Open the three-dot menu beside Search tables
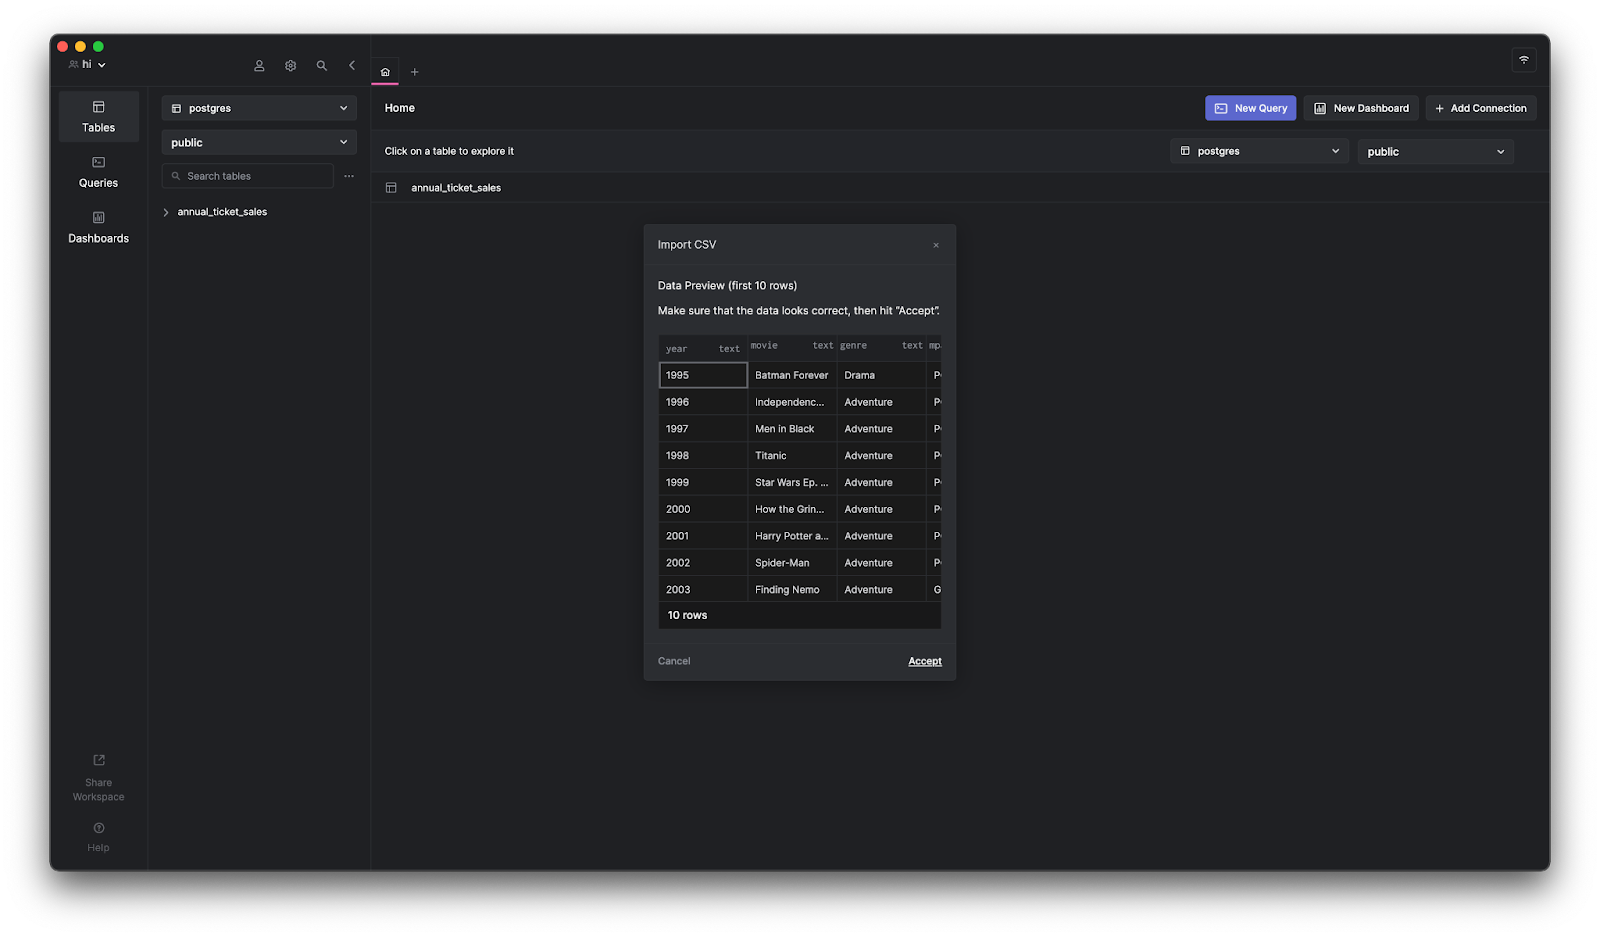1600x937 pixels. (x=349, y=176)
